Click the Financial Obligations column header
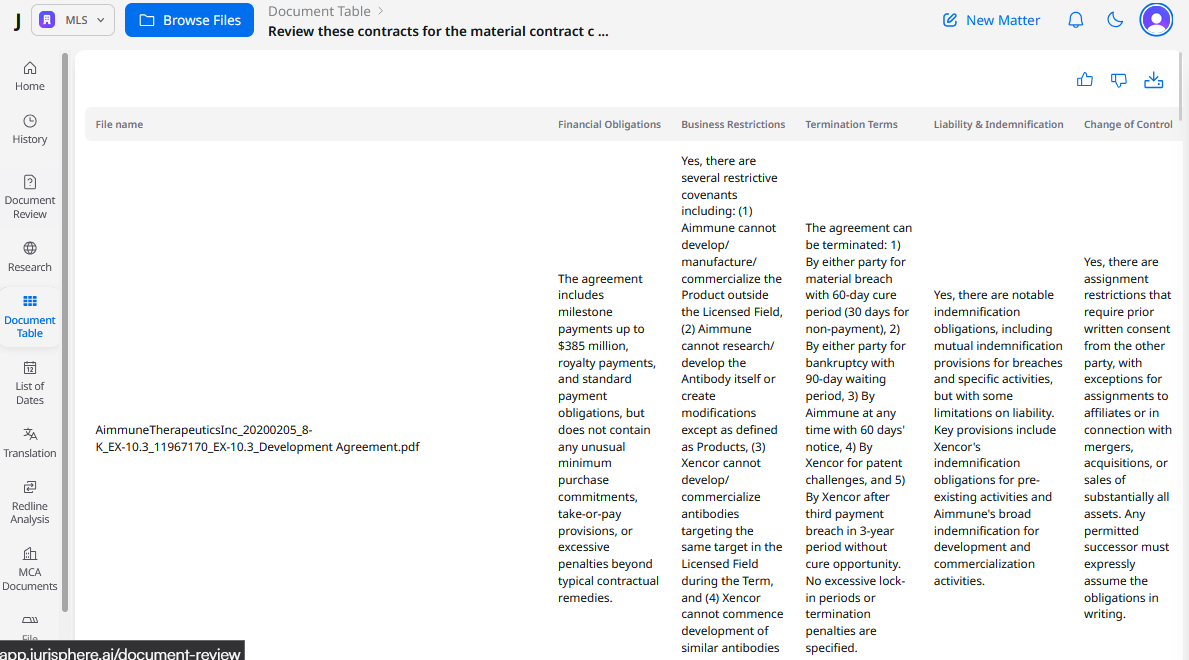The image size is (1189, 660). tap(609, 124)
